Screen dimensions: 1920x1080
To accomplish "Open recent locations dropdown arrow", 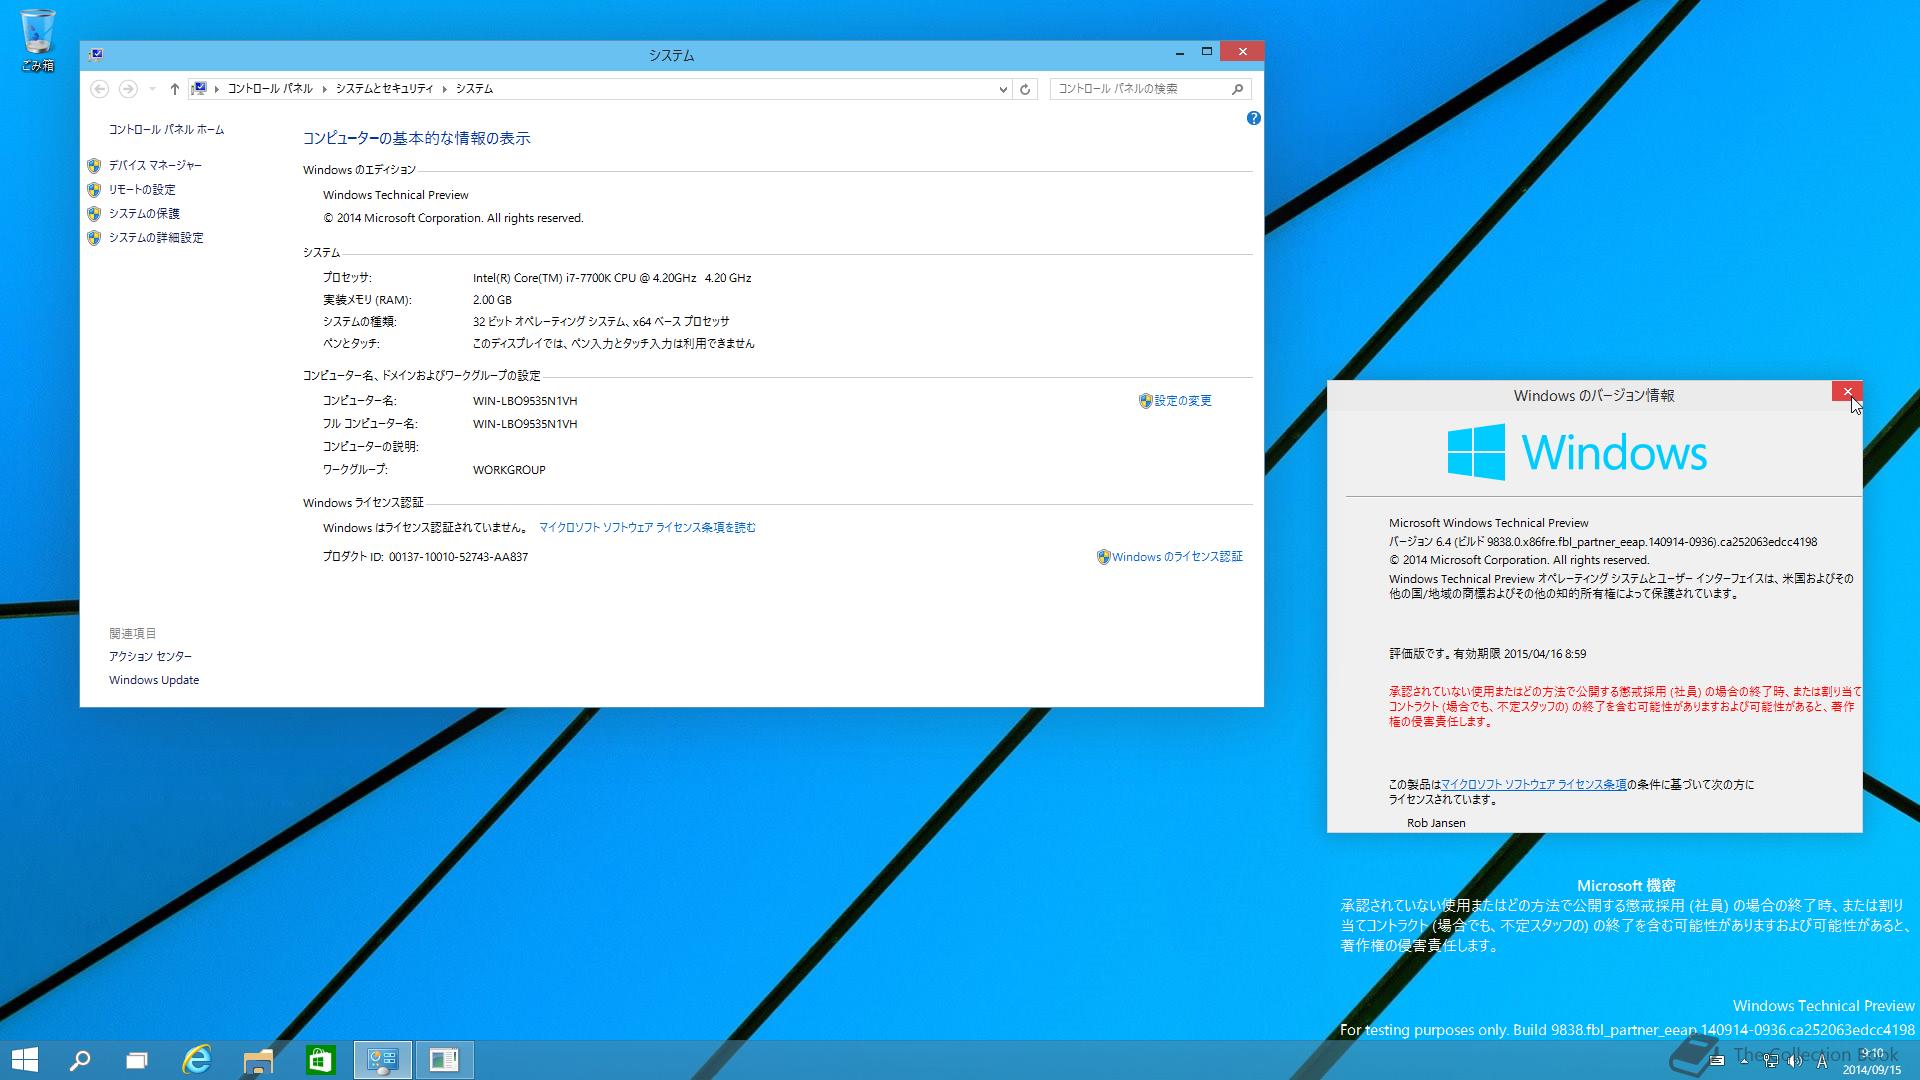I will click(x=152, y=89).
